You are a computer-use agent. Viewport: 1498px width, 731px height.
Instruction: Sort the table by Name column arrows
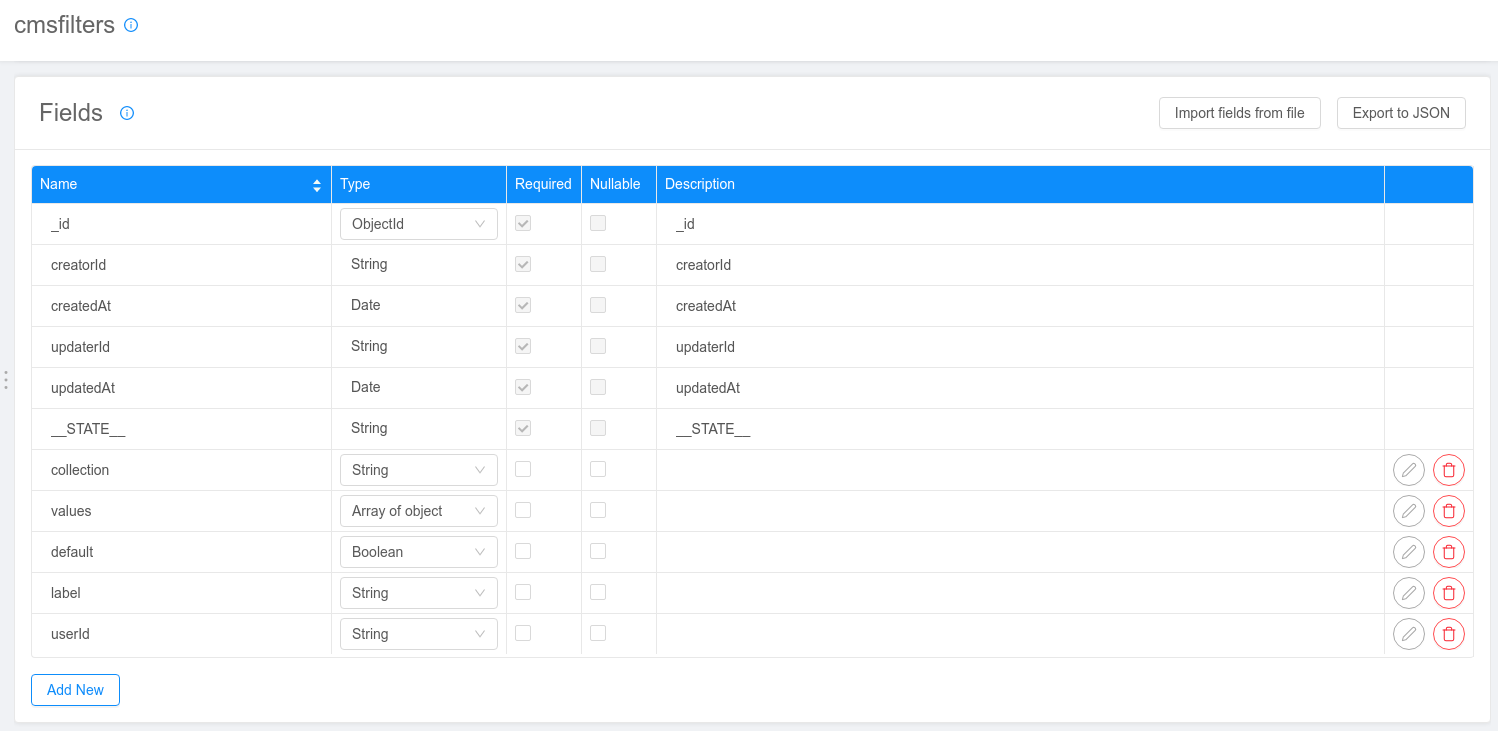317,185
